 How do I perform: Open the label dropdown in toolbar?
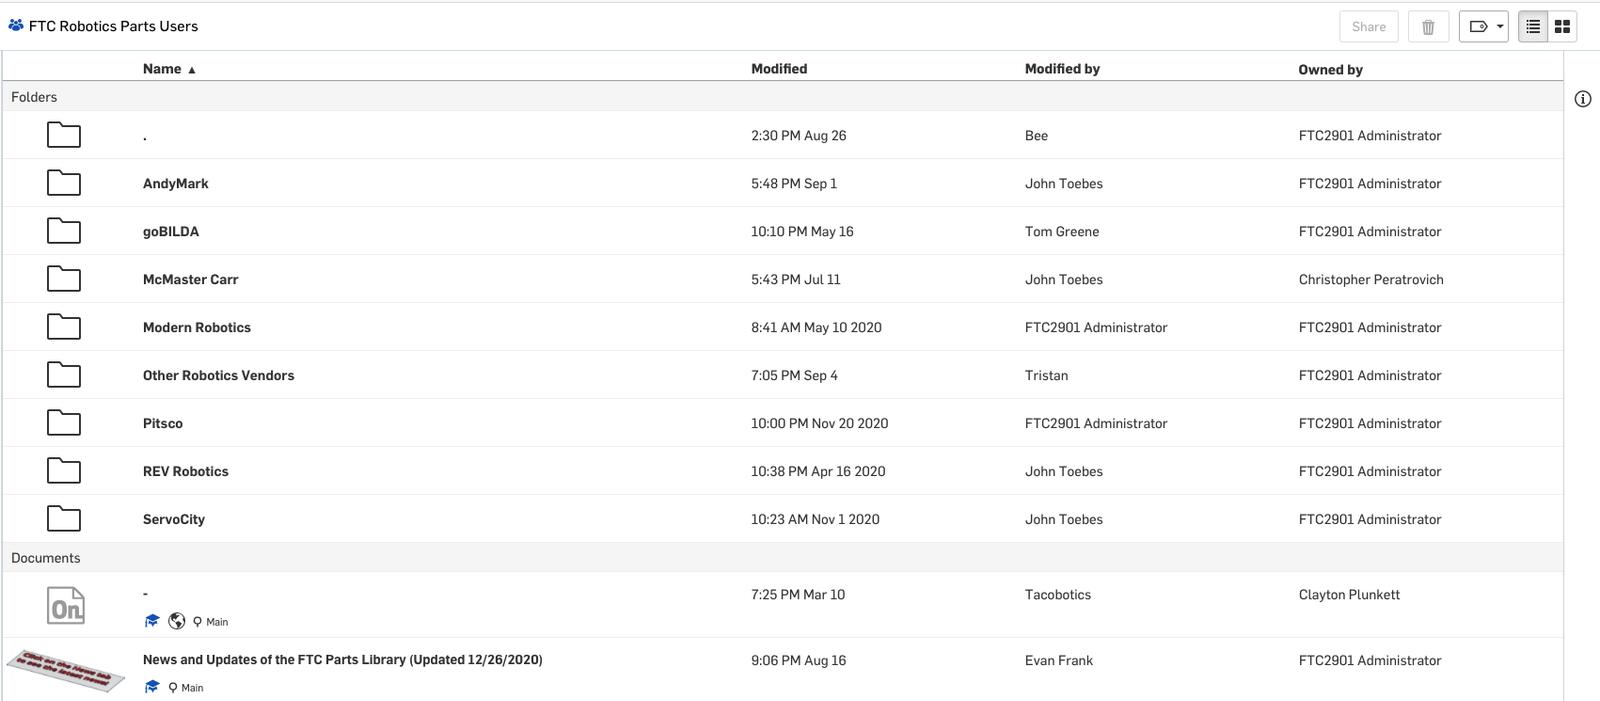pos(1483,27)
